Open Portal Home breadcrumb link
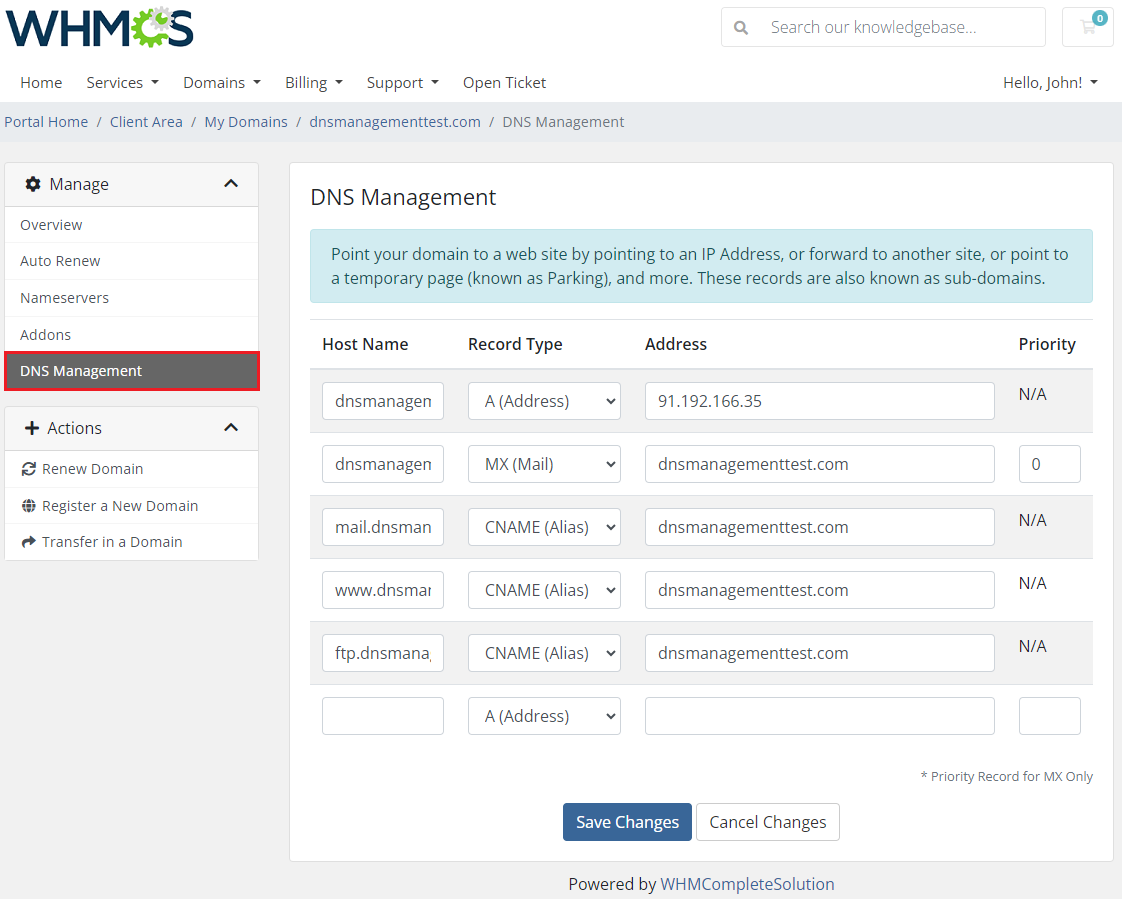 point(47,122)
